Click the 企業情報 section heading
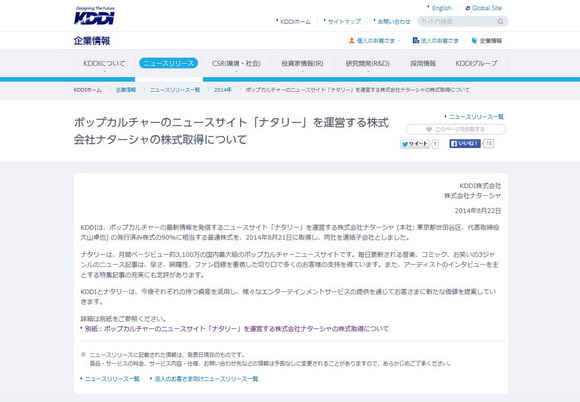Viewport: 580px width, 402px height. (x=92, y=41)
